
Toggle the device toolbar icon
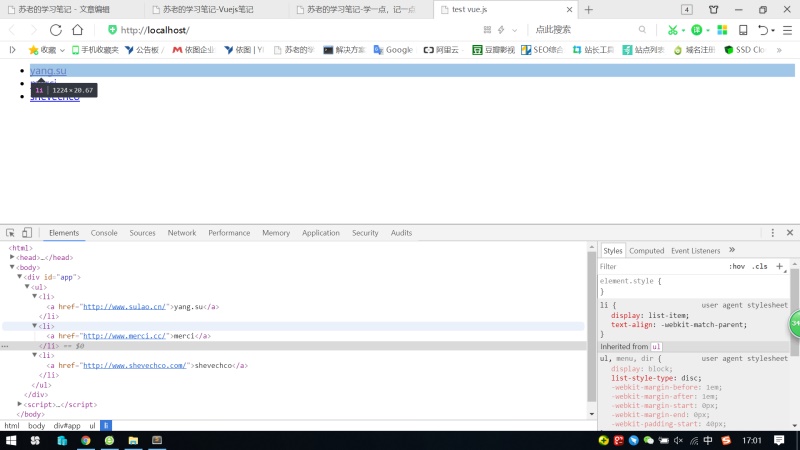27,233
